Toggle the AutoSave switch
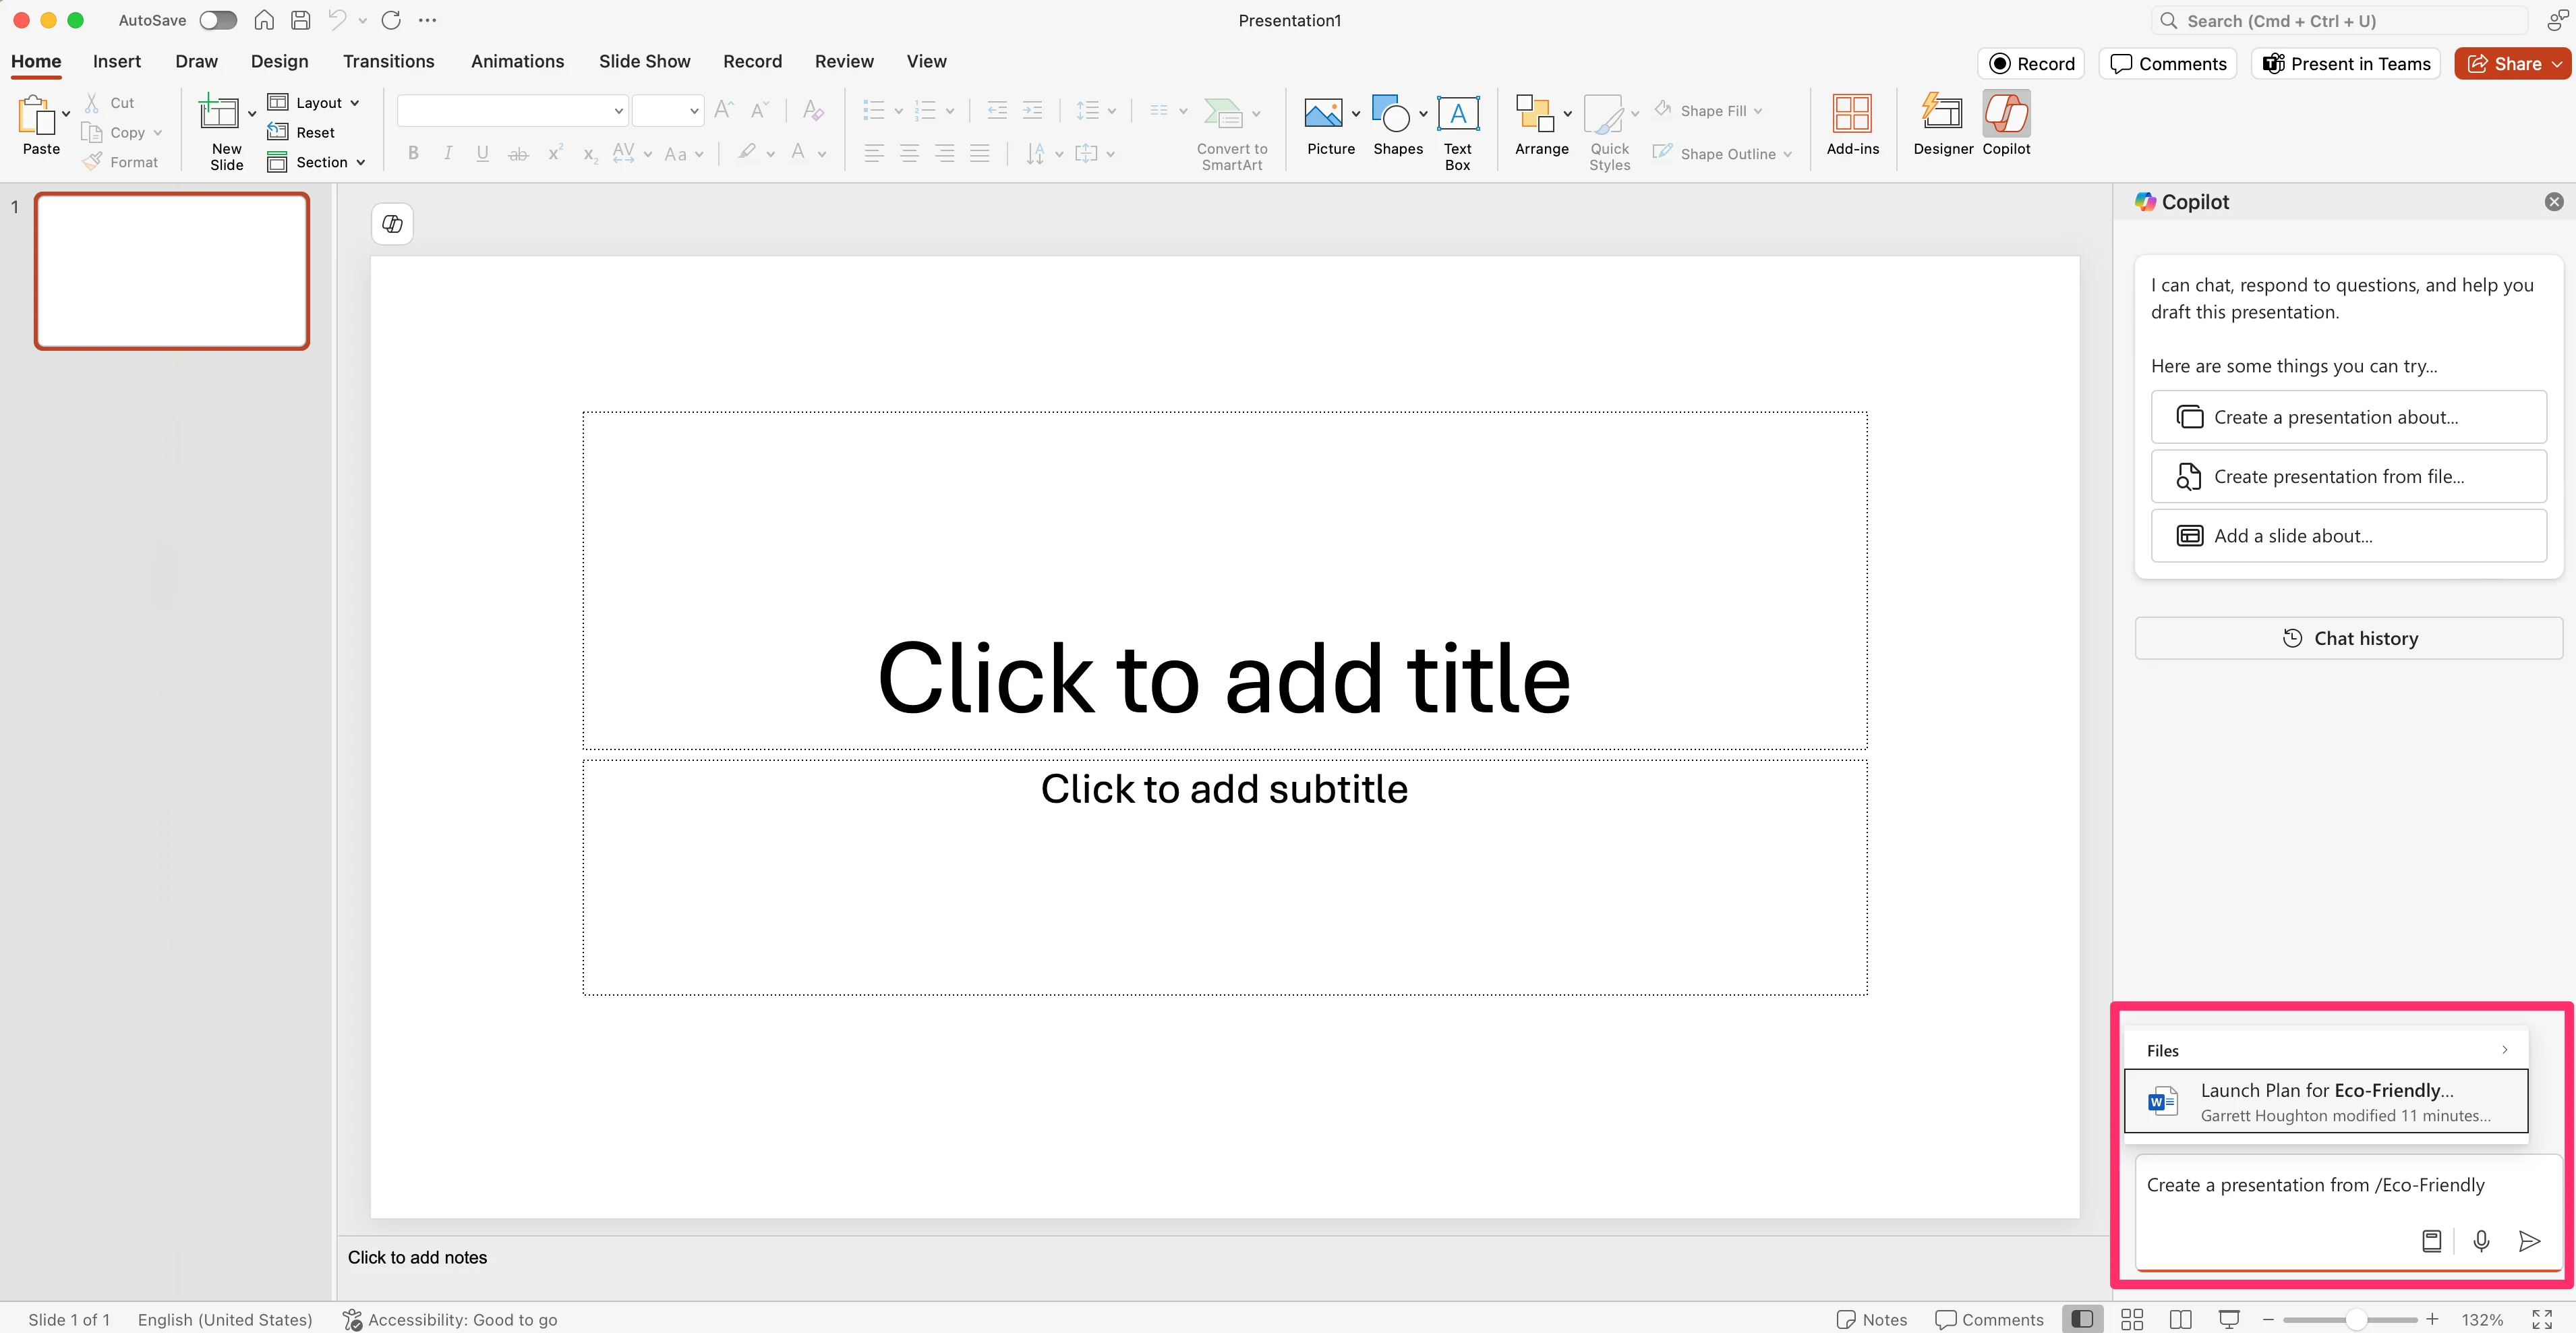Viewport: 2576px width, 1333px height. (x=217, y=20)
